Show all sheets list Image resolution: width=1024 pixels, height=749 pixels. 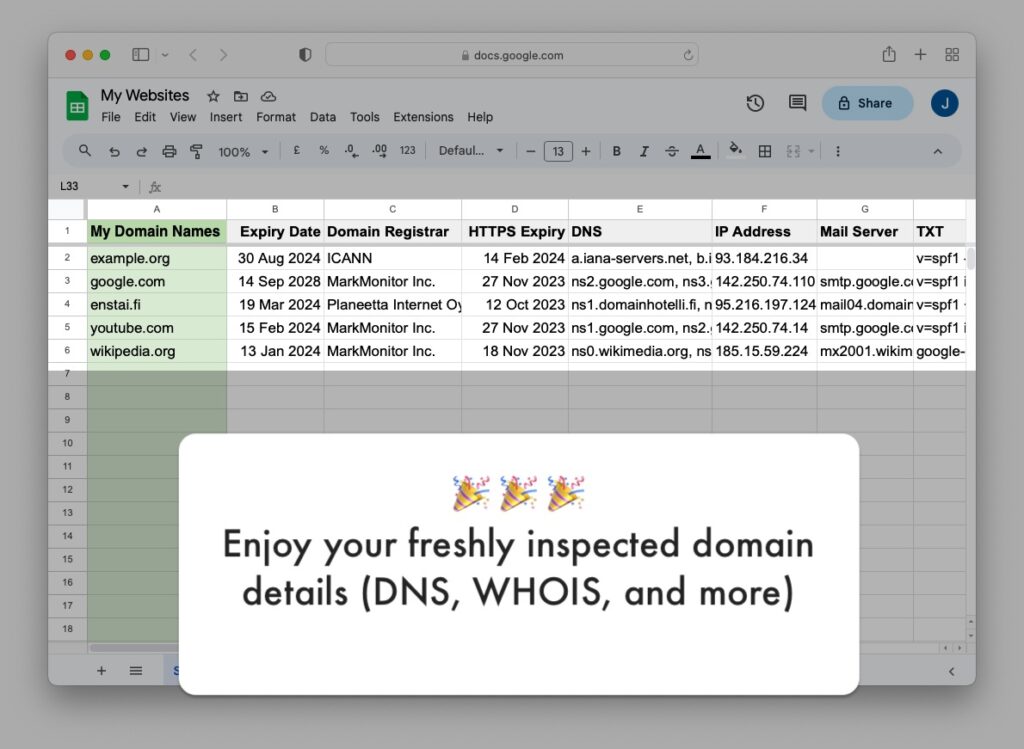coord(136,671)
